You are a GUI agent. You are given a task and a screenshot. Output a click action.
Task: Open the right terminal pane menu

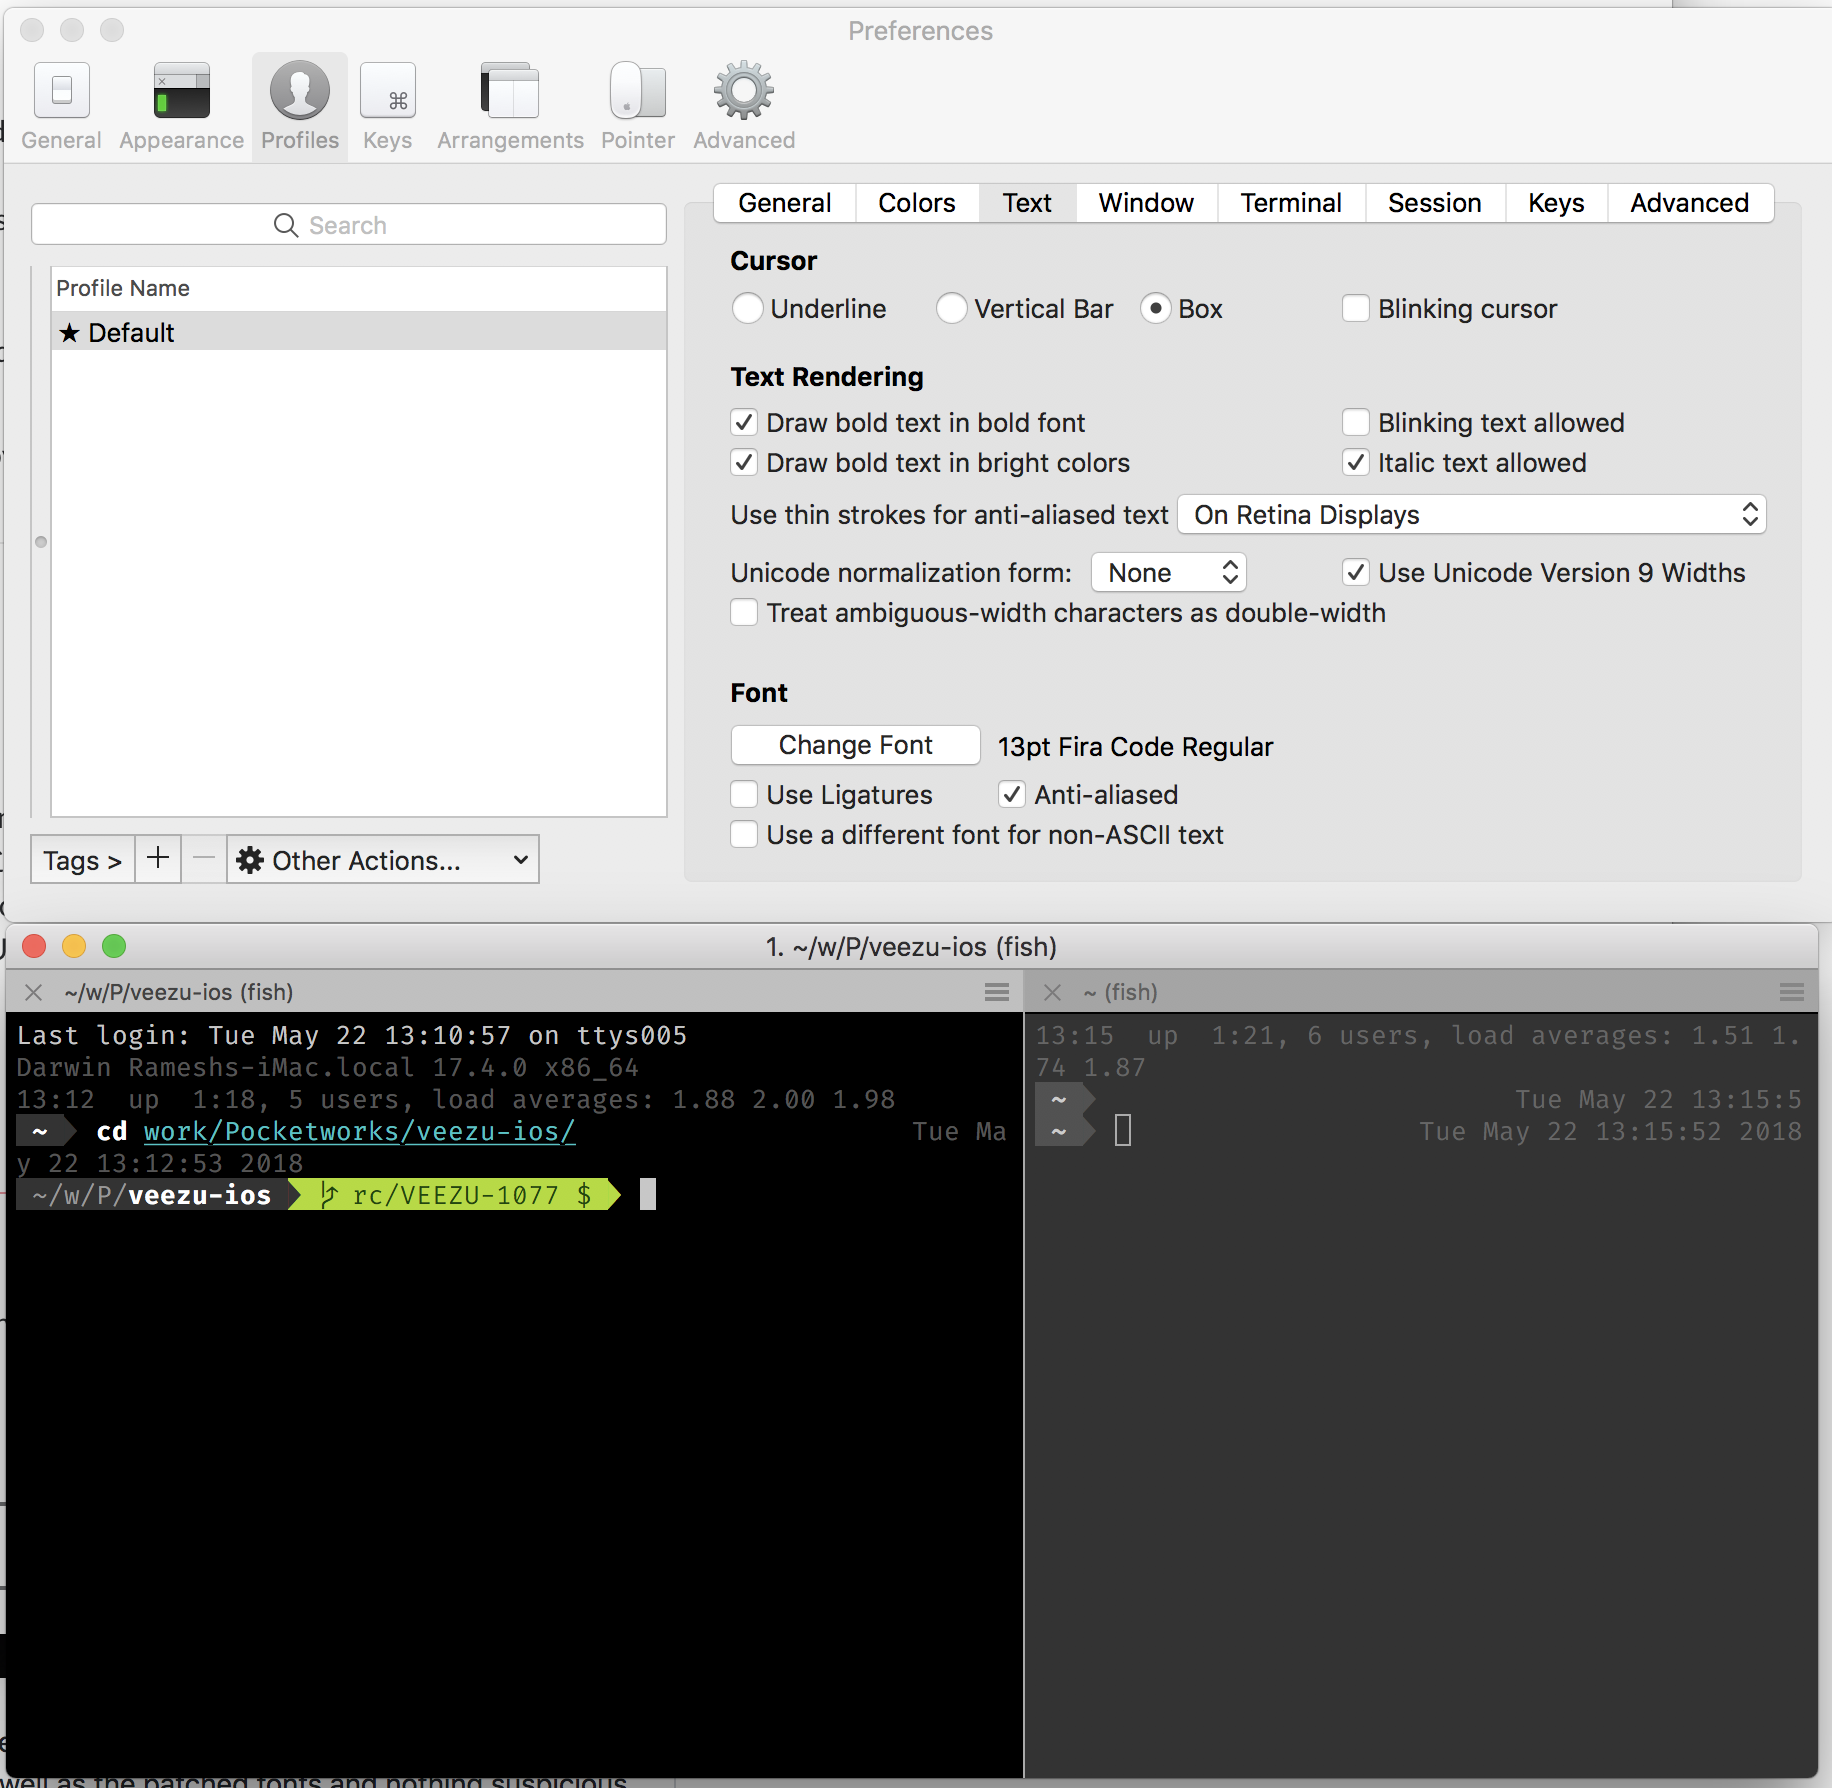pyautogui.click(x=1789, y=992)
